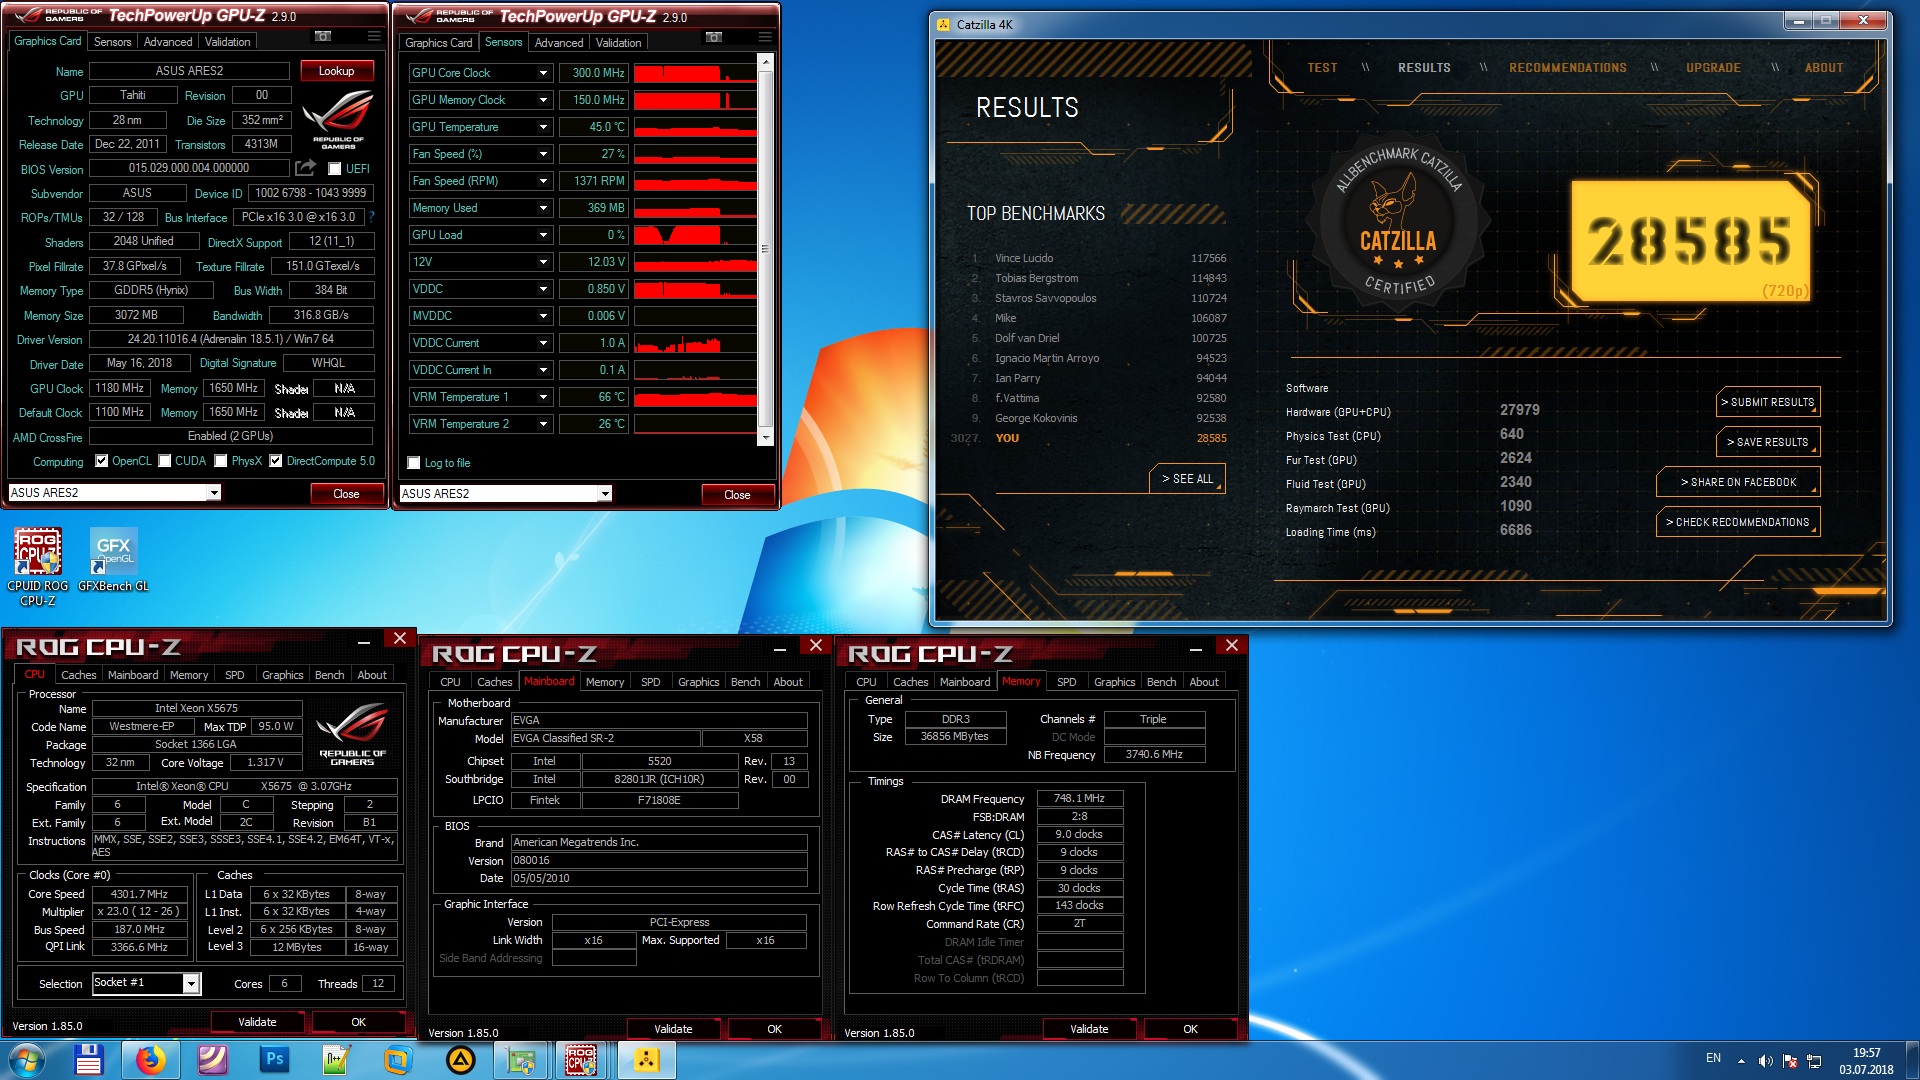Click the GPU-Z sensors scrollbar down arrow

pyautogui.click(x=765, y=438)
